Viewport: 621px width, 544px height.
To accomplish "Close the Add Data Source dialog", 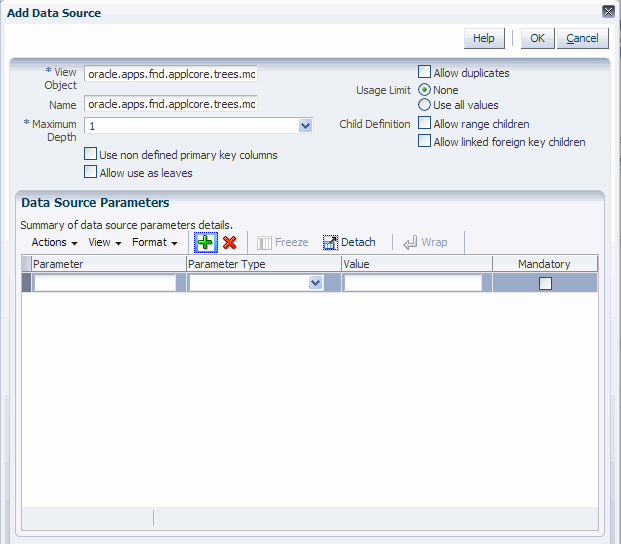I will pyautogui.click(x=608, y=11).
